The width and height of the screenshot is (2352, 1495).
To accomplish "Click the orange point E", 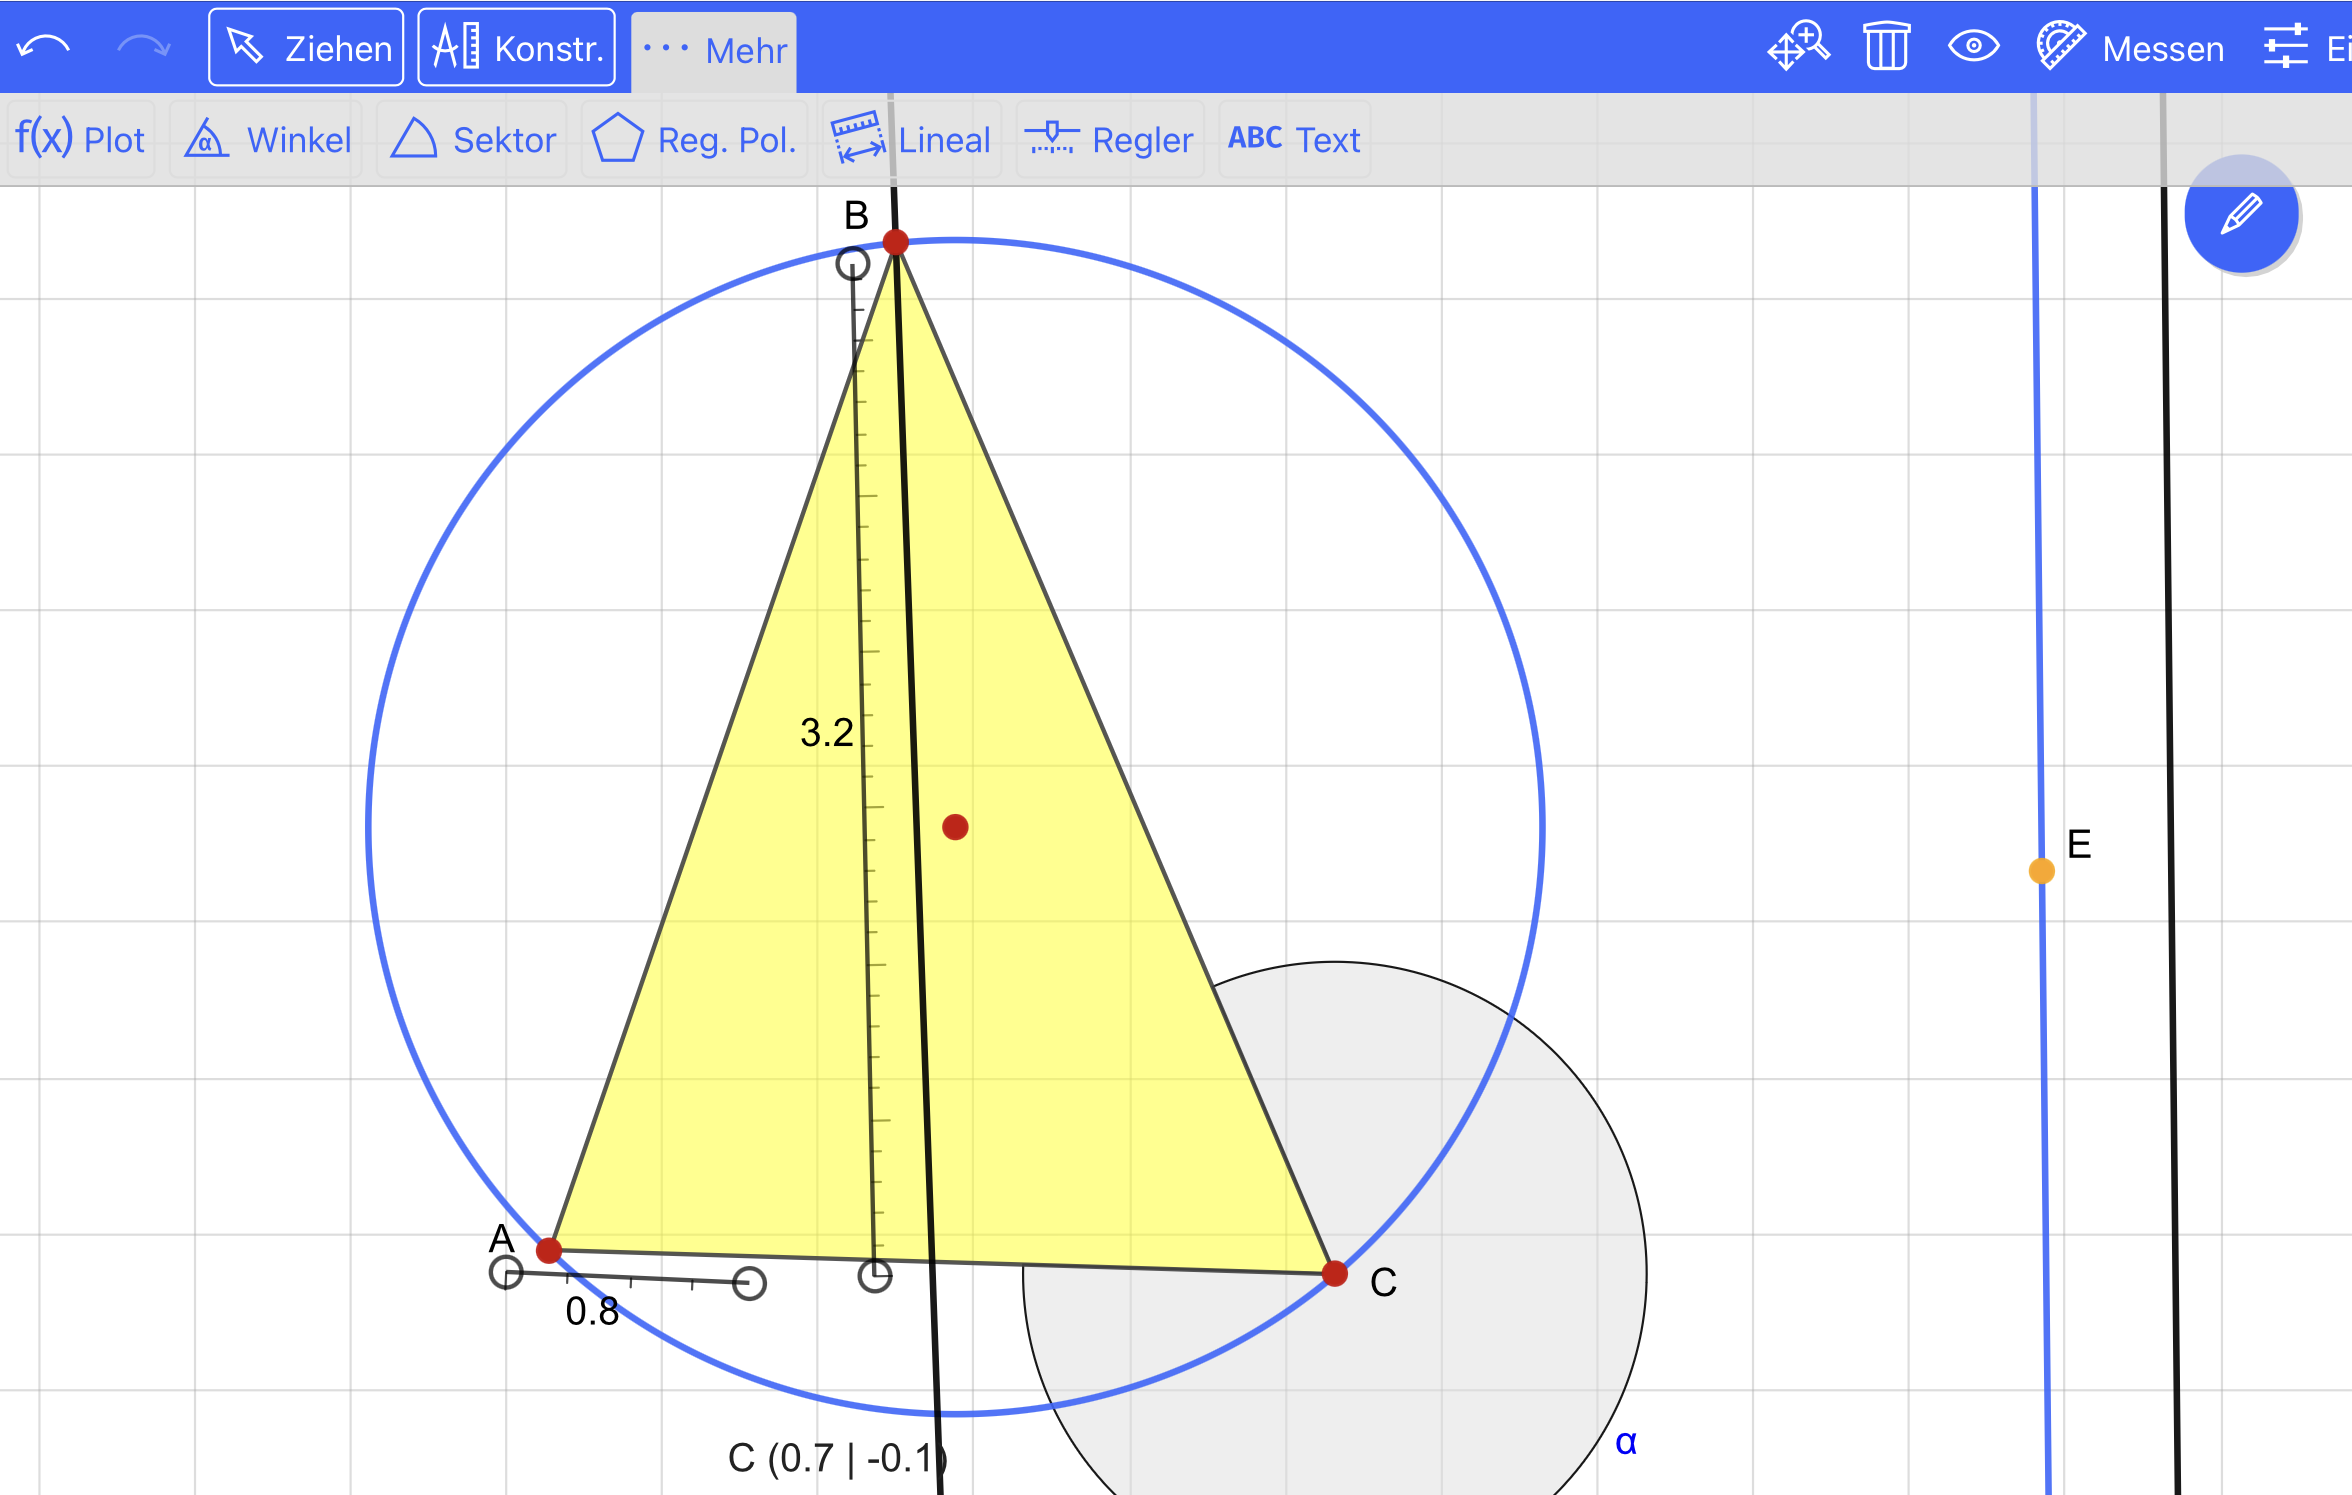I will (x=2041, y=871).
